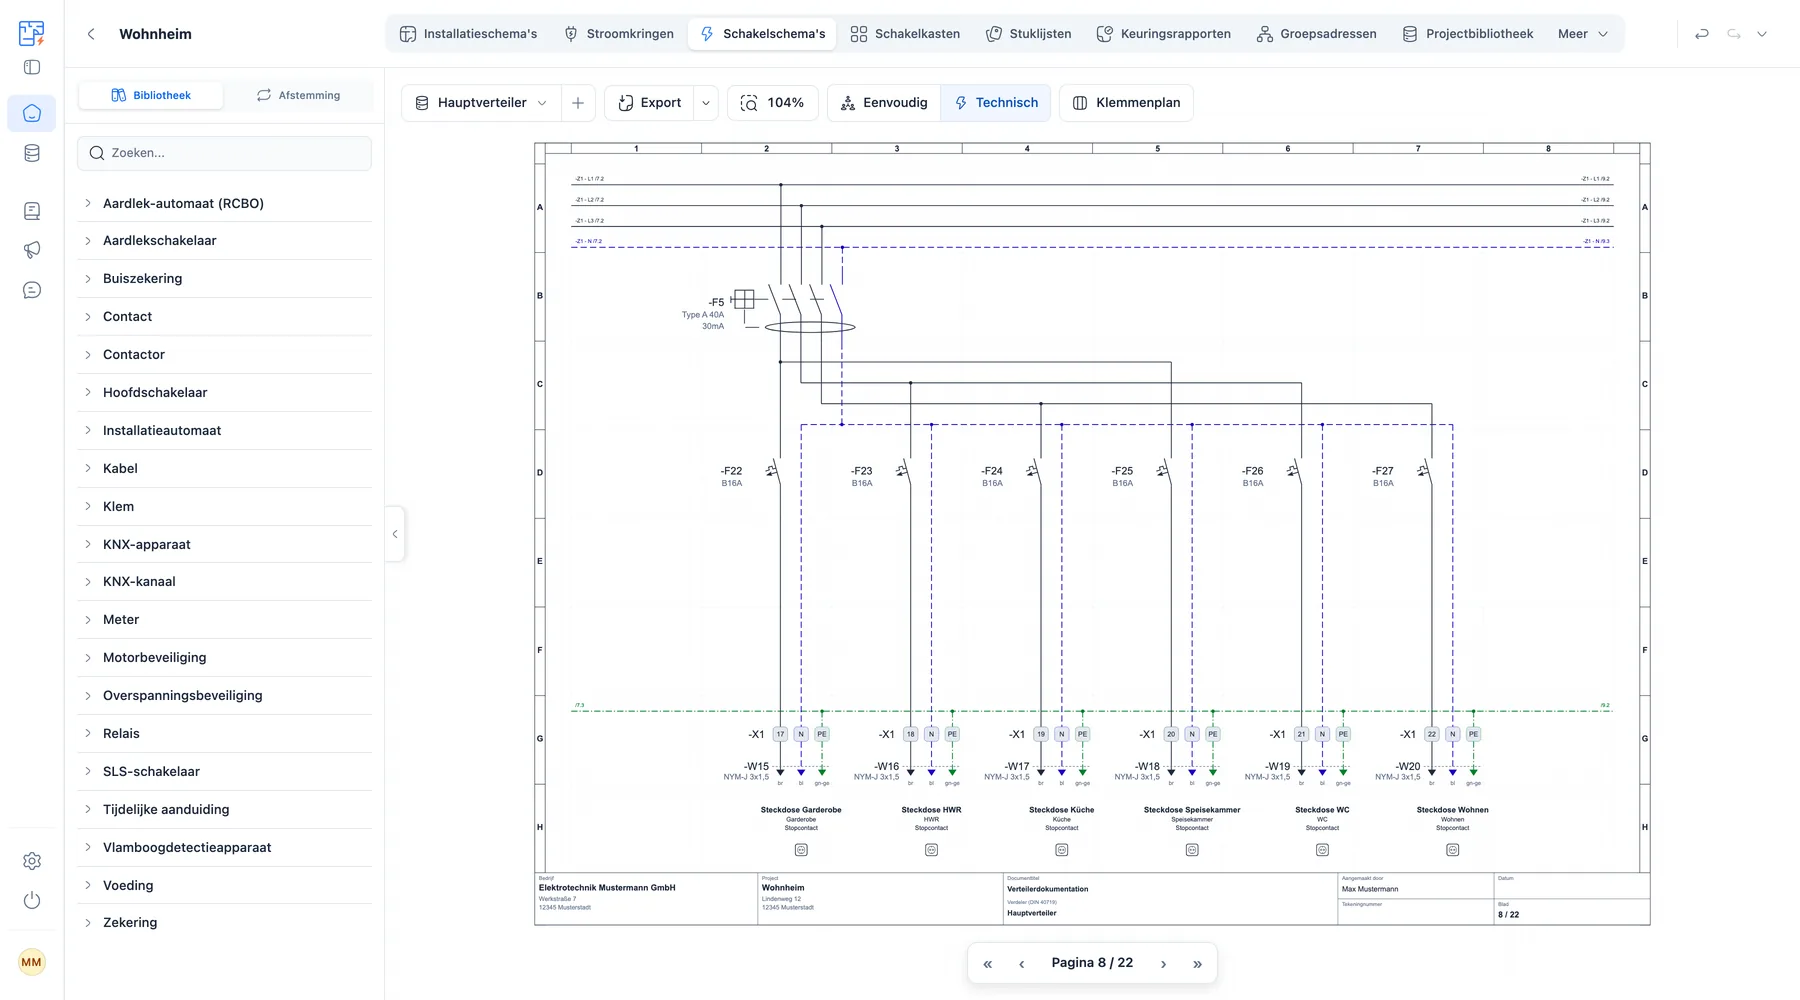Image resolution: width=1800 pixels, height=1000 pixels.
Task: Open the Stroomkringen tab
Action: pos(619,34)
